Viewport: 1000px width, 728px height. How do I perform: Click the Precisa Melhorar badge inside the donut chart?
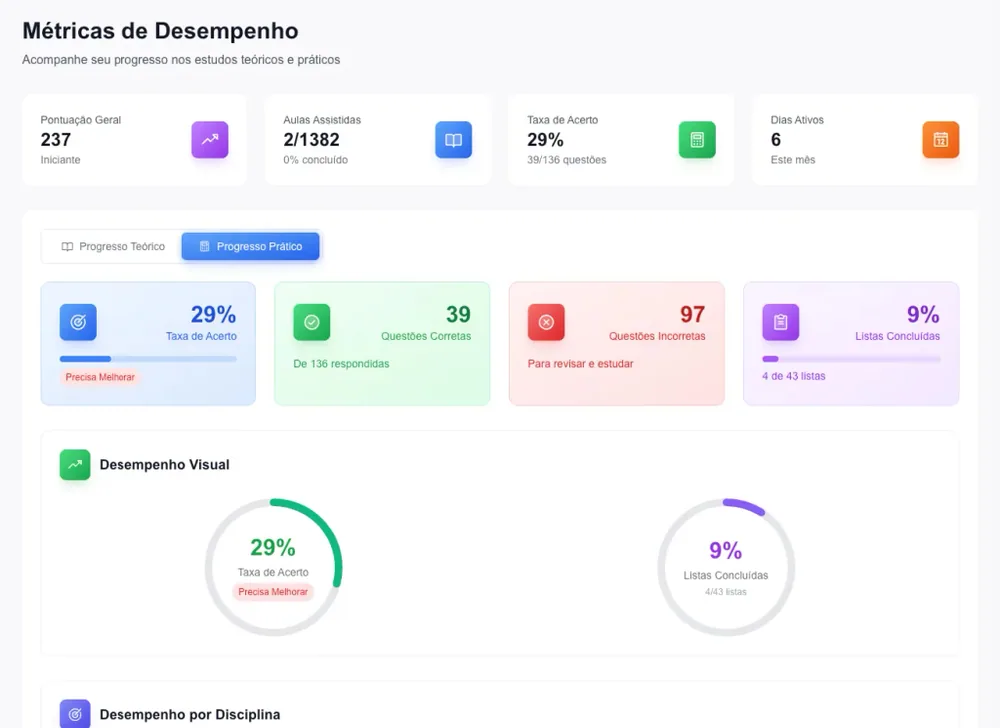(273, 592)
